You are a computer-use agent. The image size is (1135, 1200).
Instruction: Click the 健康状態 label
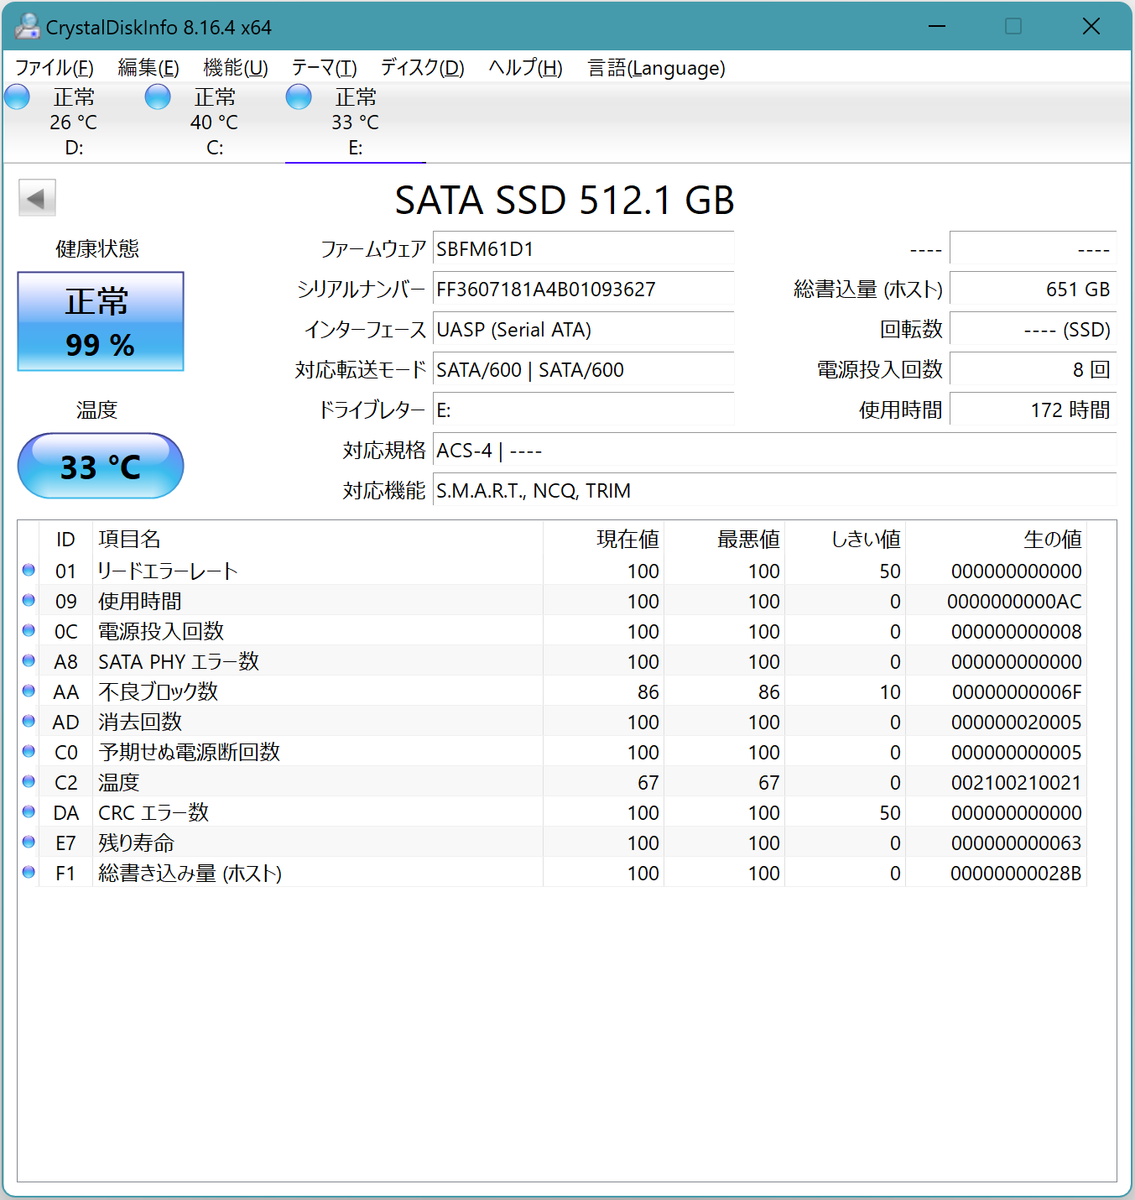click(97, 249)
